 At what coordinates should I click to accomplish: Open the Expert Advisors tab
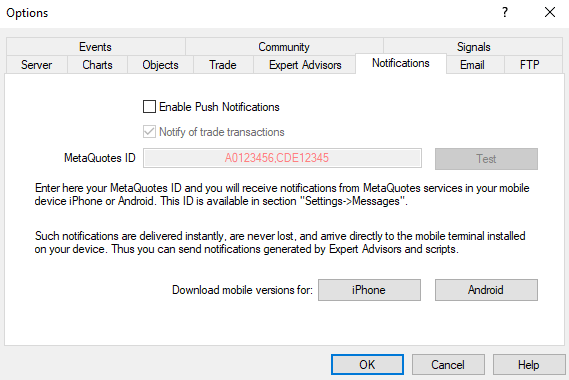[x=305, y=65]
